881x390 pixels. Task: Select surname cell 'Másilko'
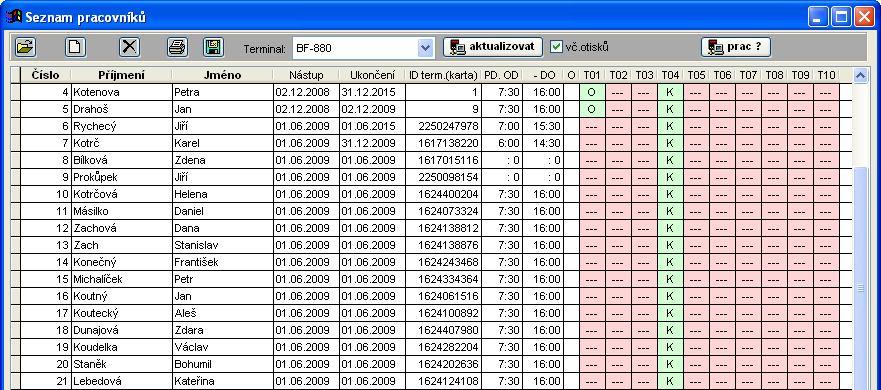click(121, 211)
